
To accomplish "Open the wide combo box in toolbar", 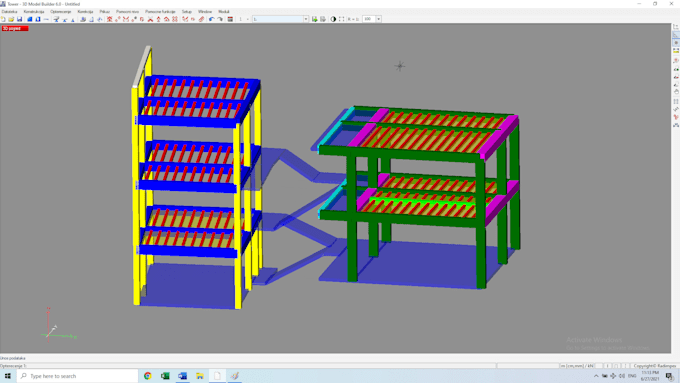I will [x=280, y=19].
